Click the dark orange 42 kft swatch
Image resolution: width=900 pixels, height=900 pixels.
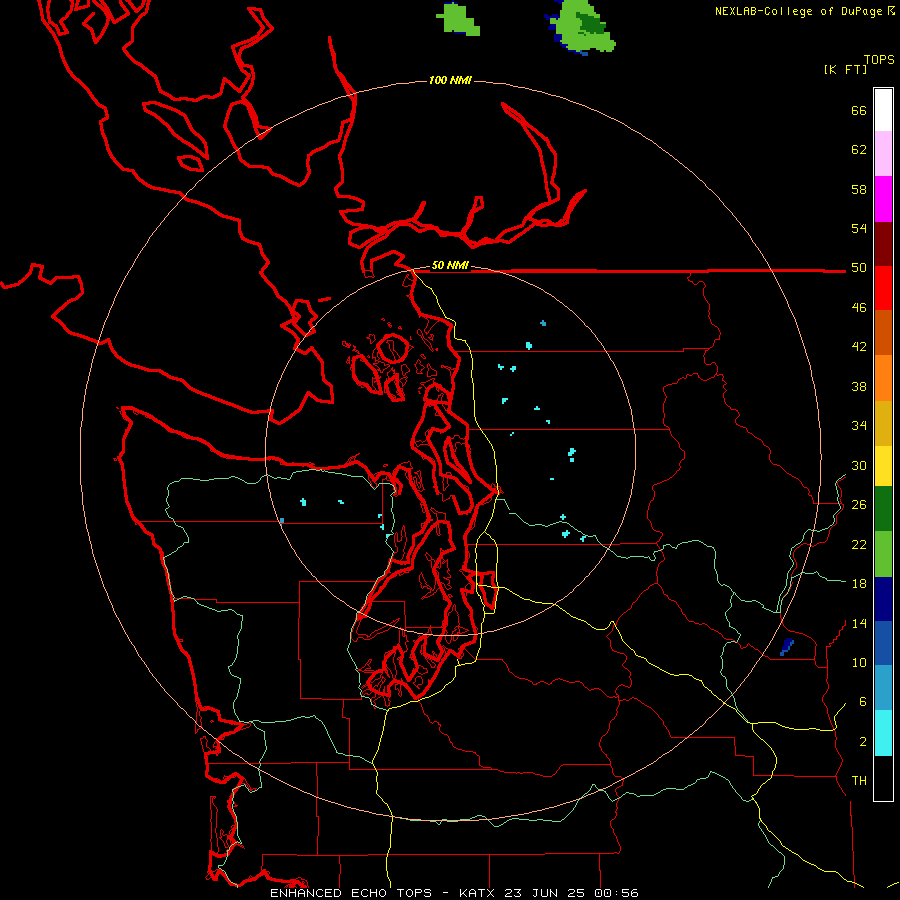tap(883, 332)
